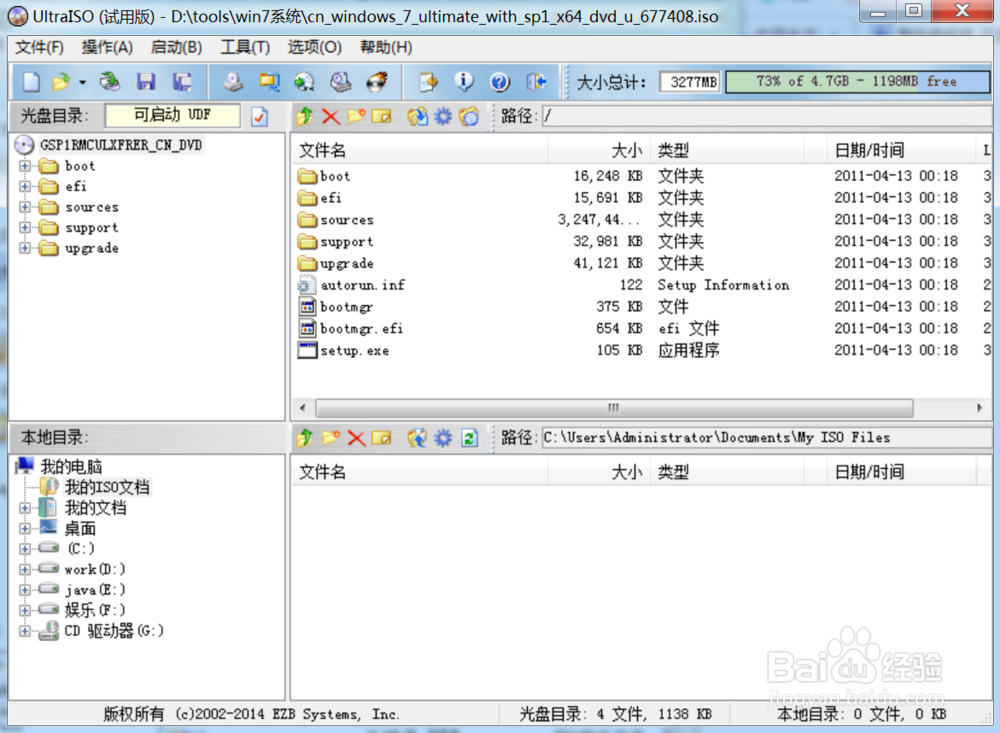The height and width of the screenshot is (733, 1000).
Task: Click Rename icon in local pane toolbar
Action: 381,438
